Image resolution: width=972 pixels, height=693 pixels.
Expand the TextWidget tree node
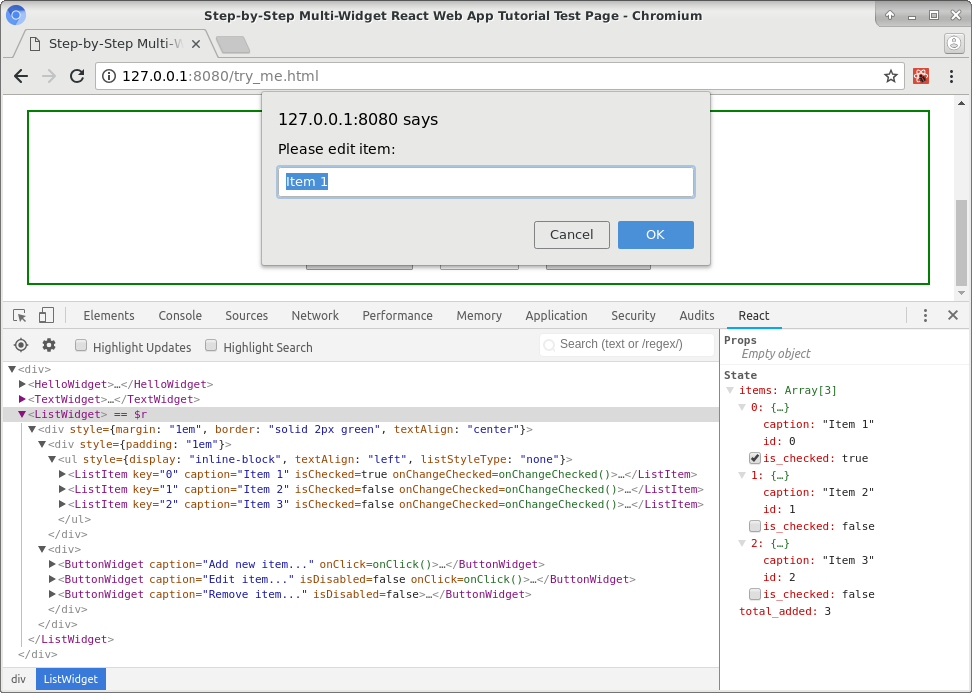pyautogui.click(x=22, y=399)
